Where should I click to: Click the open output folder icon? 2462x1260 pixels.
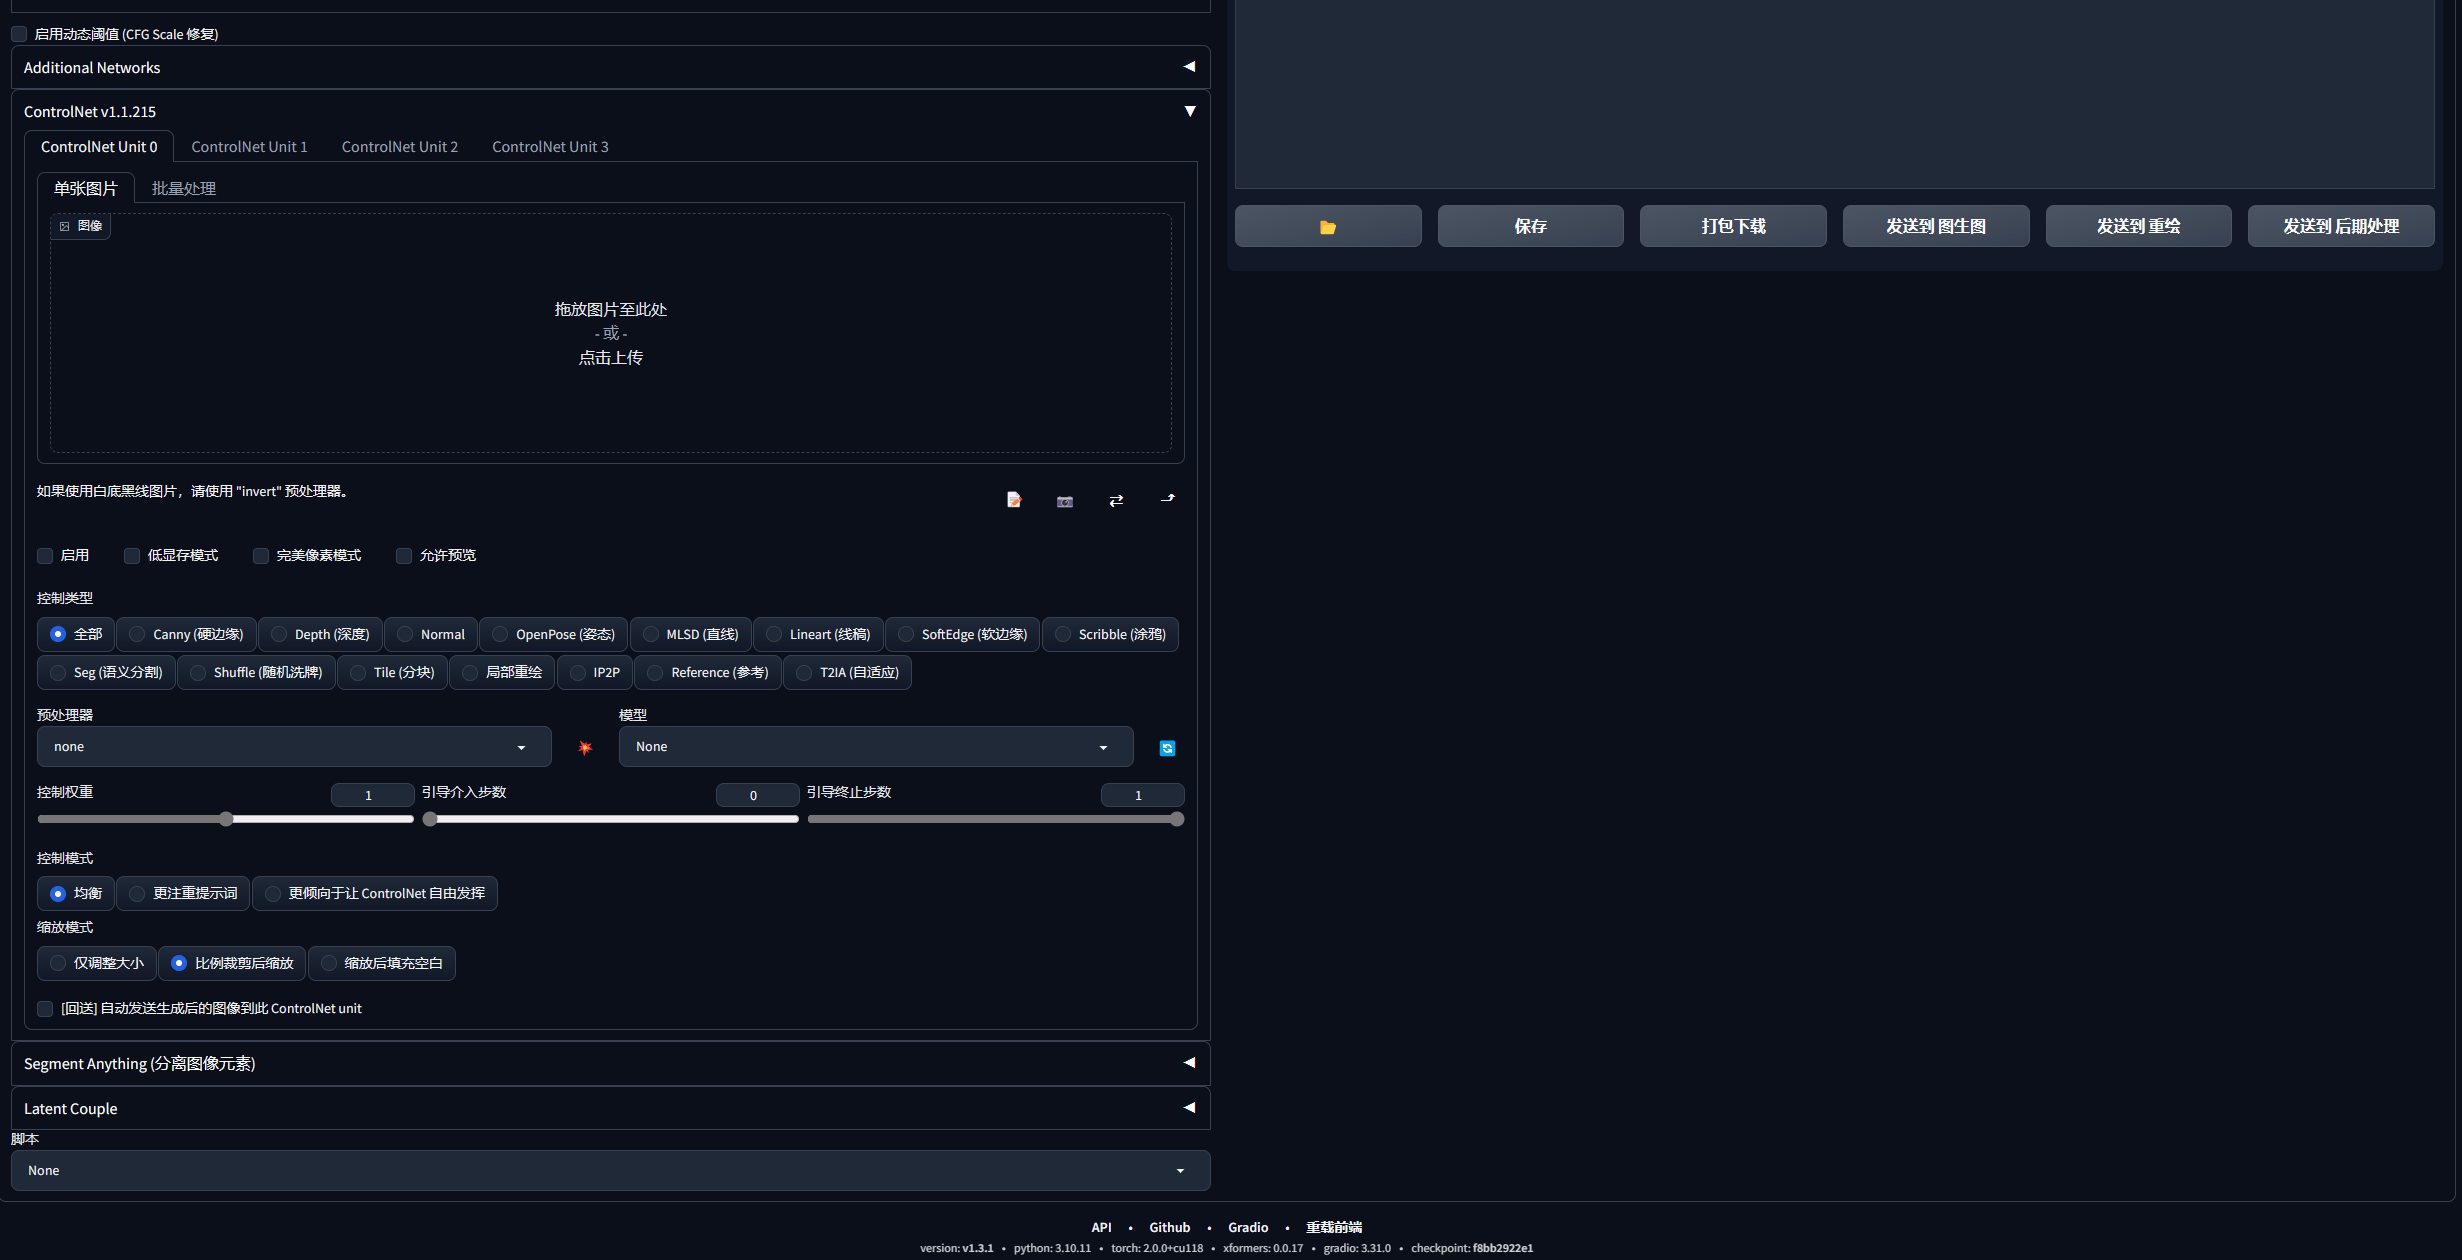[1327, 227]
